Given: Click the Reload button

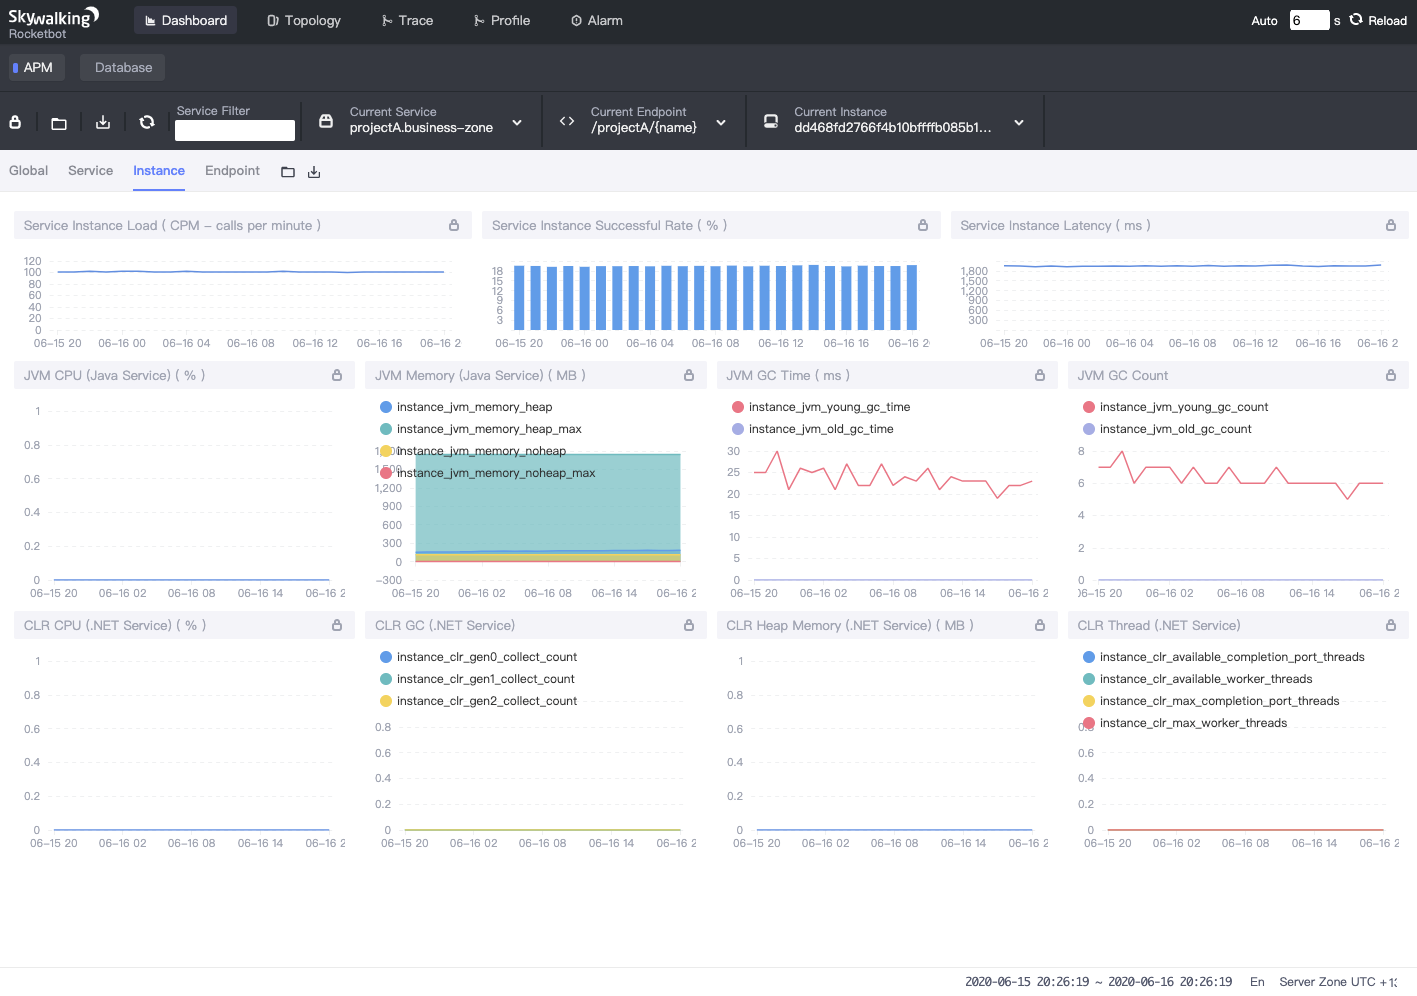Looking at the screenshot, I should click(1378, 20).
